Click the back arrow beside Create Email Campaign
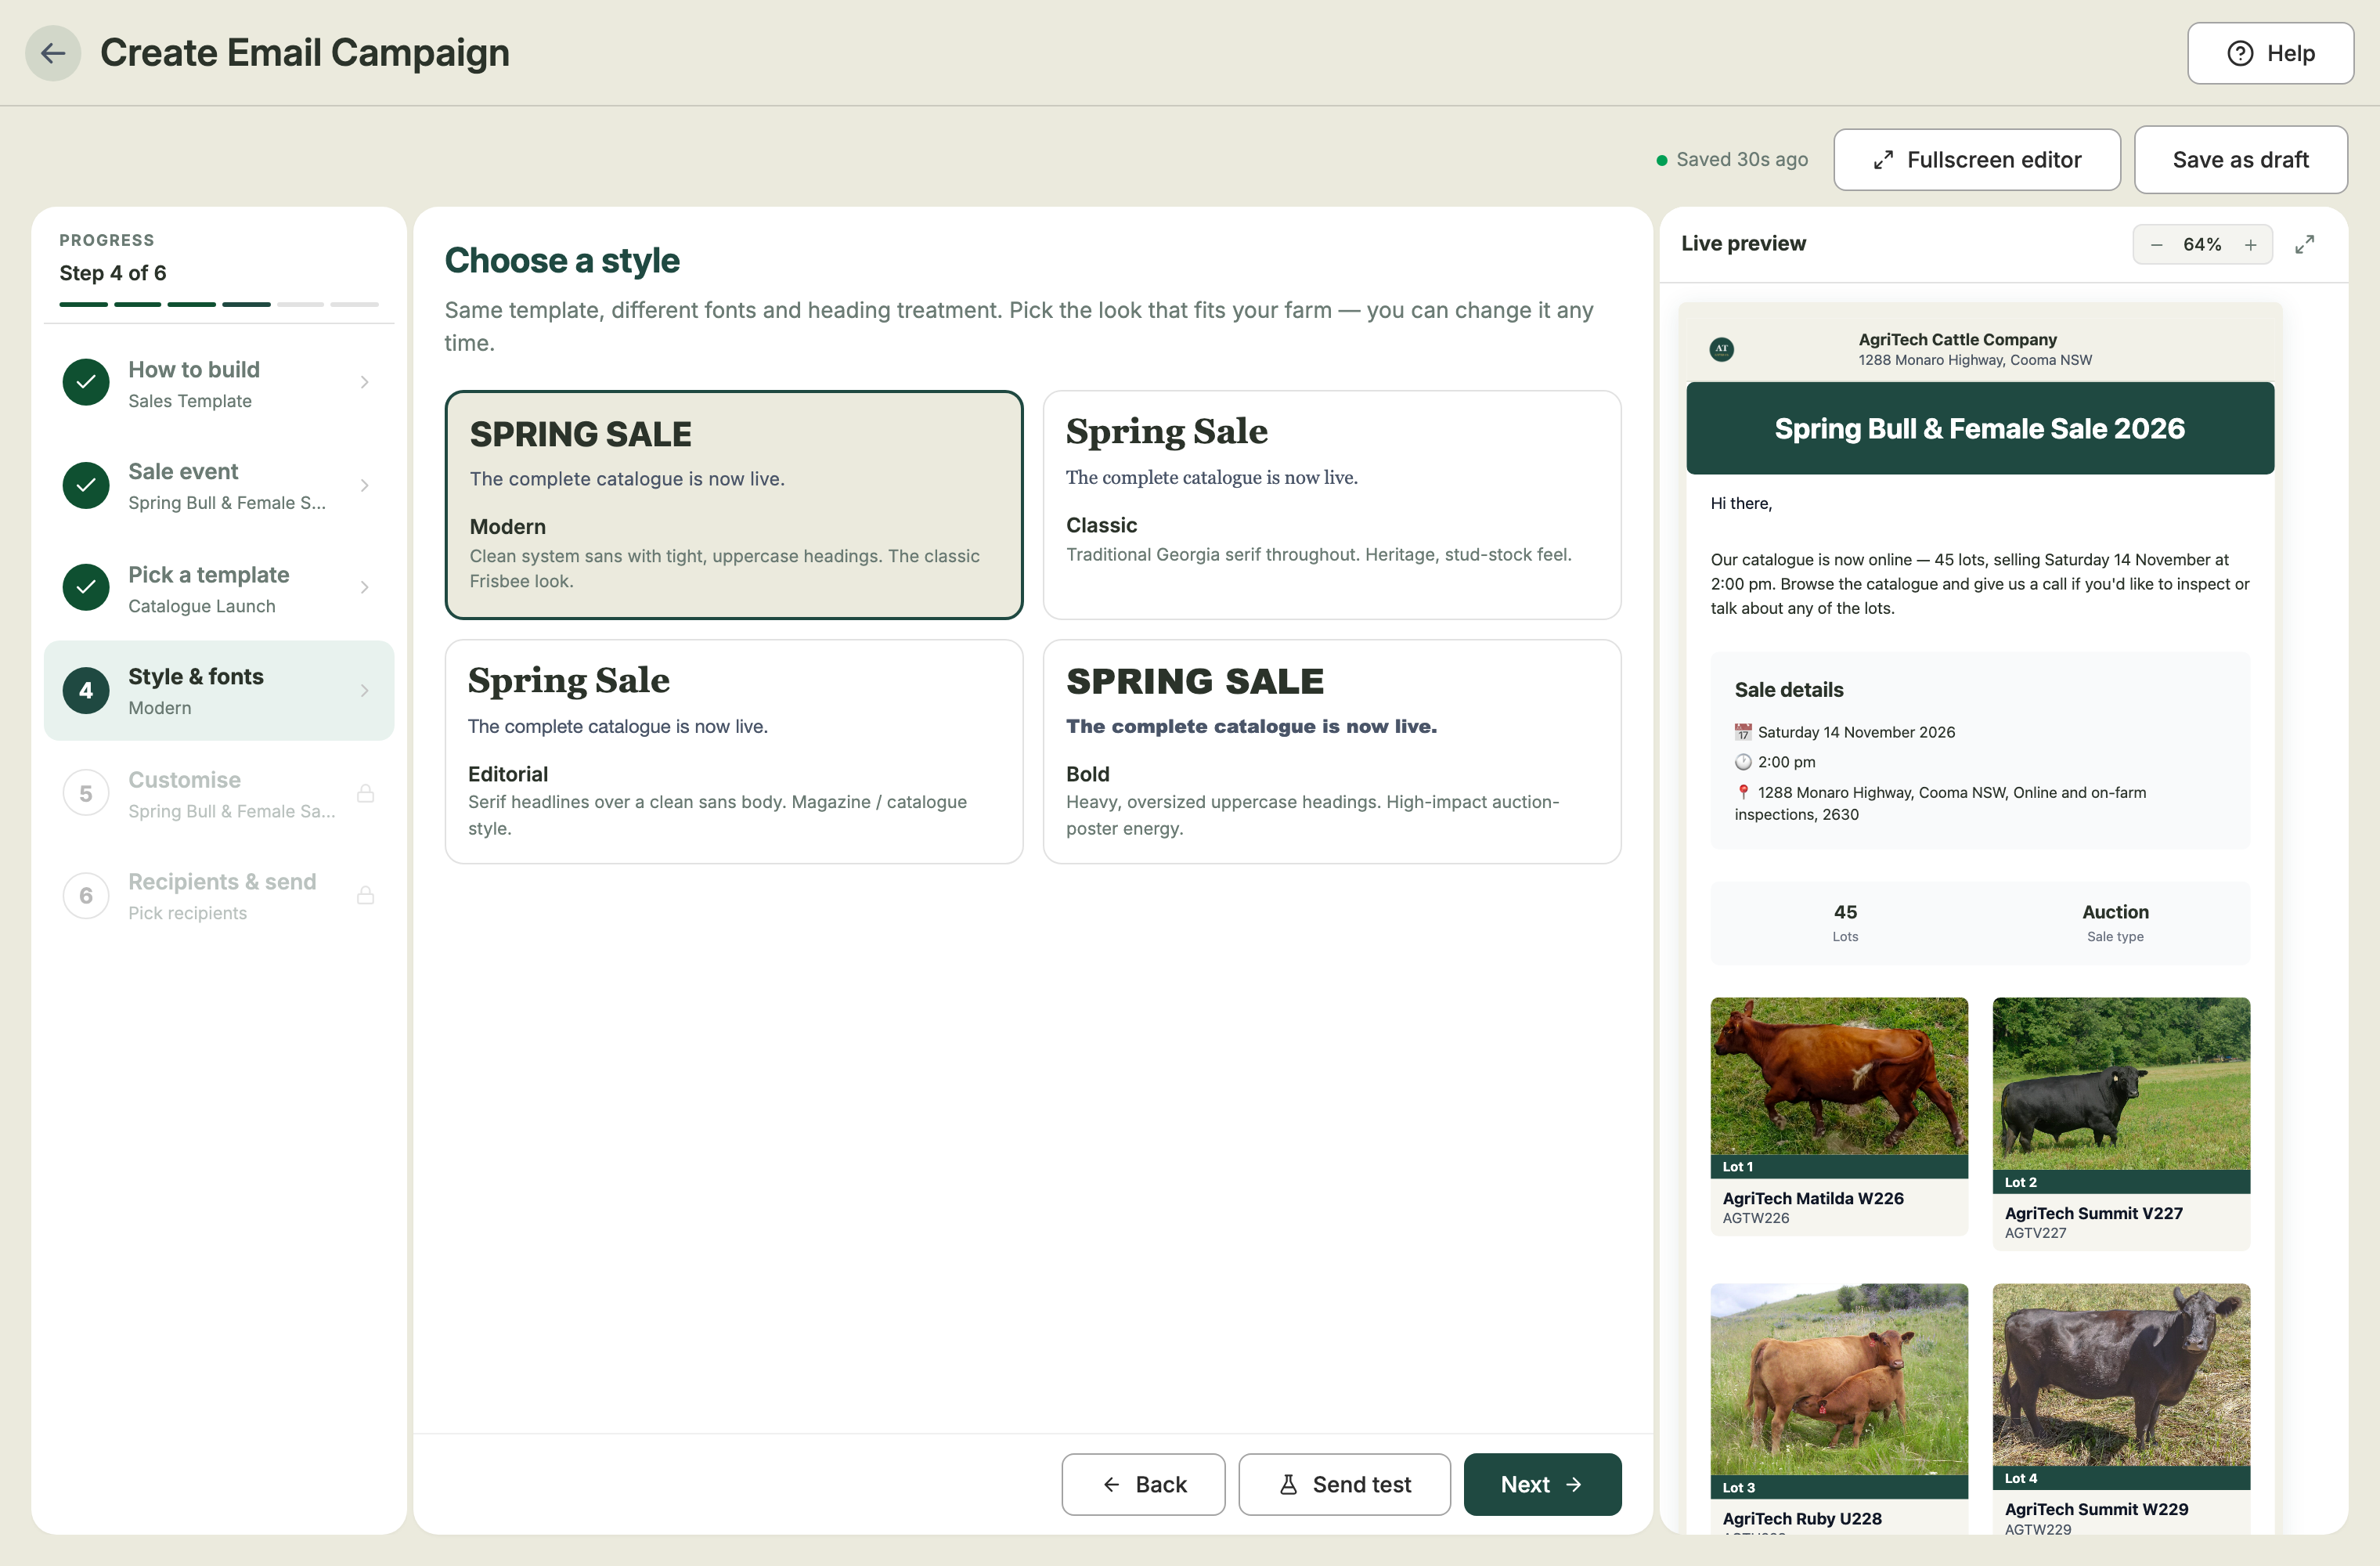Screen dimensions: 2380x1566 53,53
